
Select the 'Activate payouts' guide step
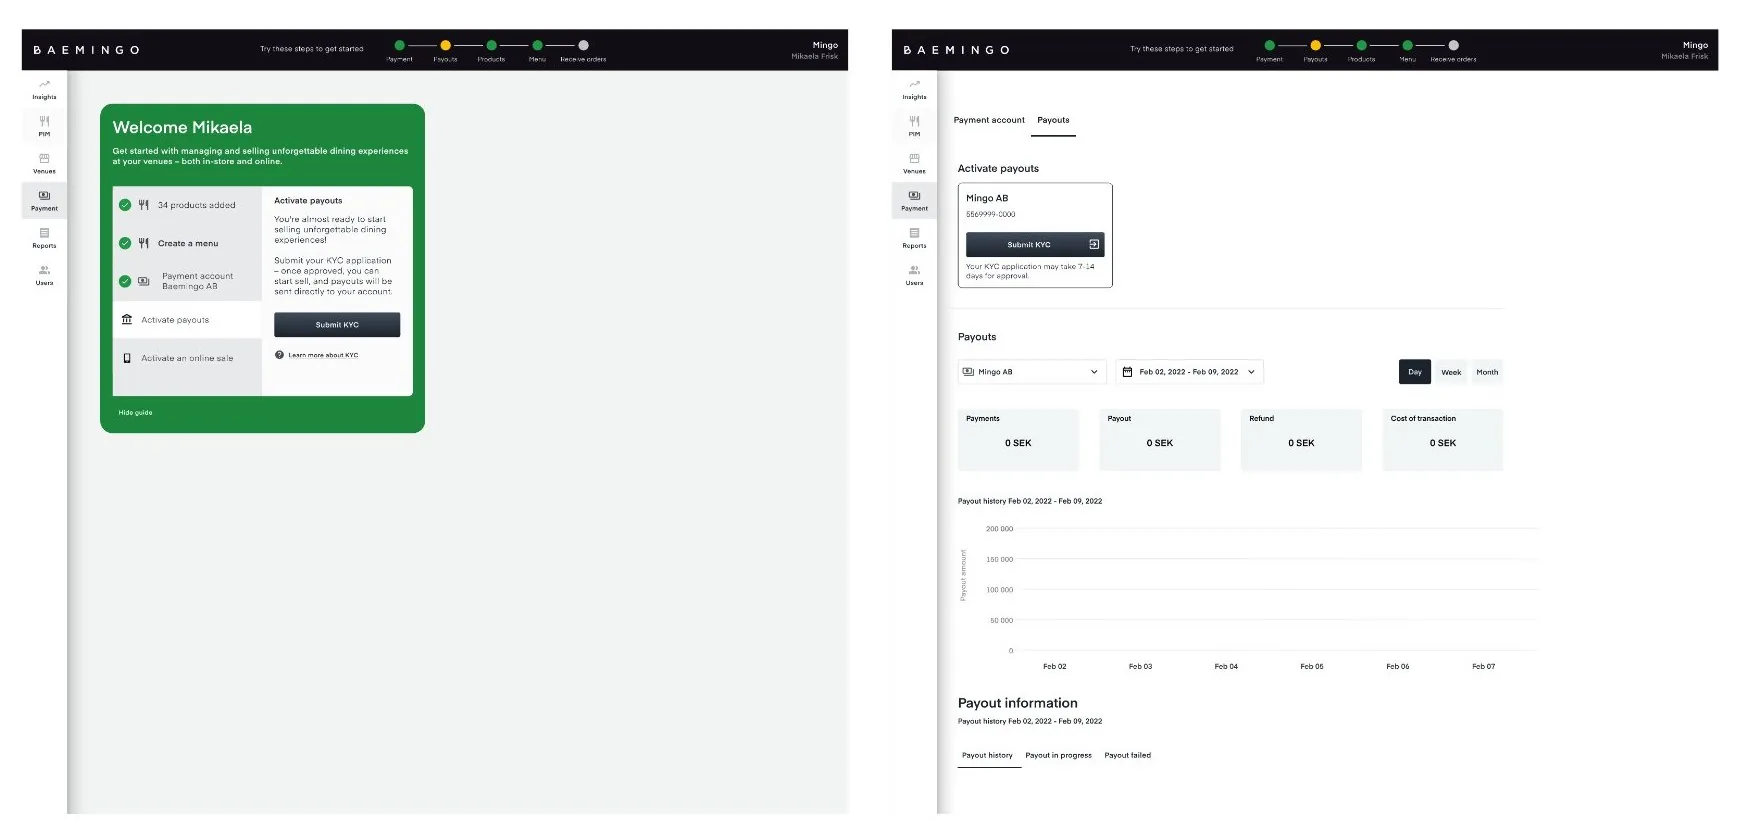click(187, 320)
